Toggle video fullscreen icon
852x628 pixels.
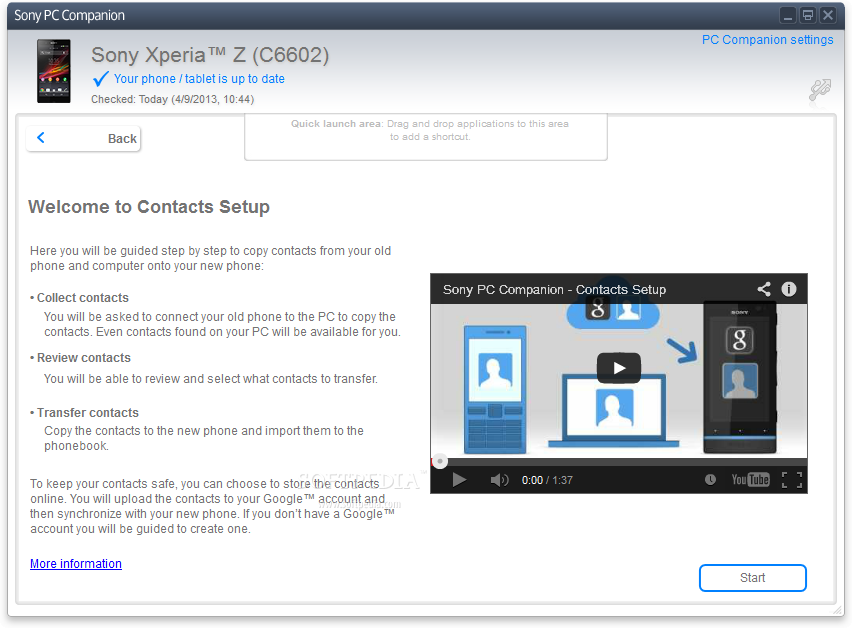coord(792,480)
